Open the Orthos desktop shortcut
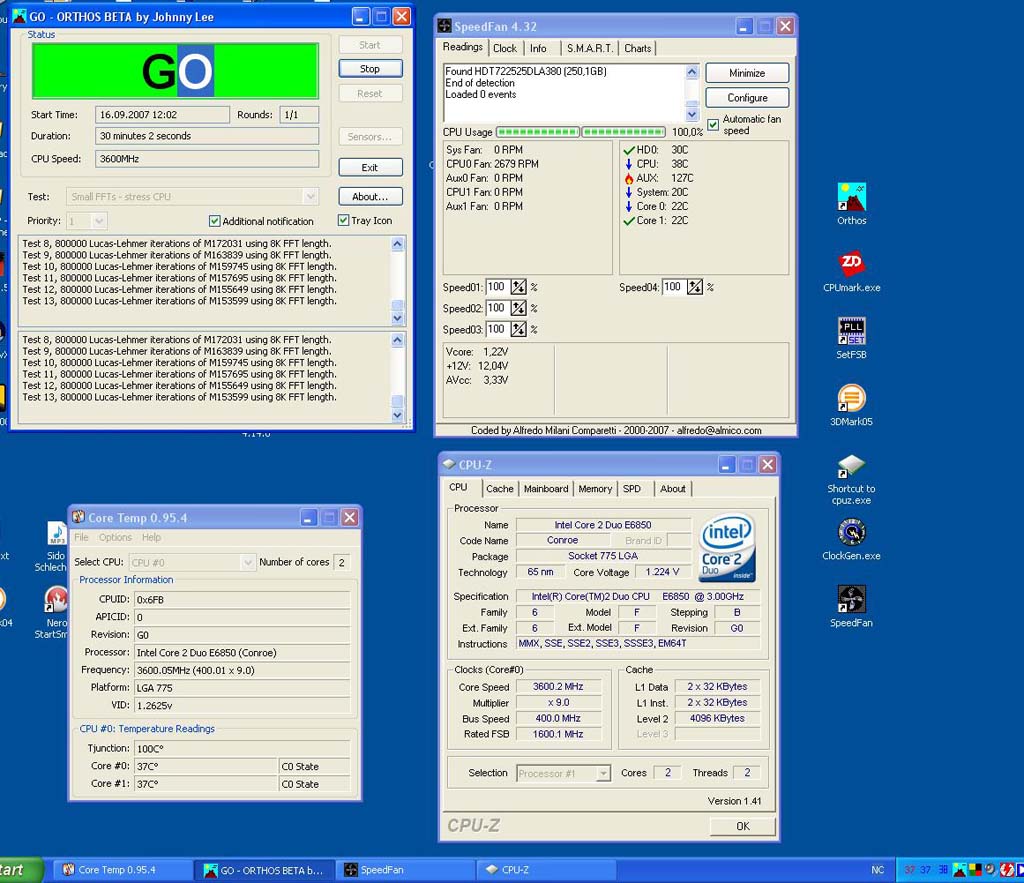The height and width of the screenshot is (883, 1024). pyautogui.click(x=852, y=197)
